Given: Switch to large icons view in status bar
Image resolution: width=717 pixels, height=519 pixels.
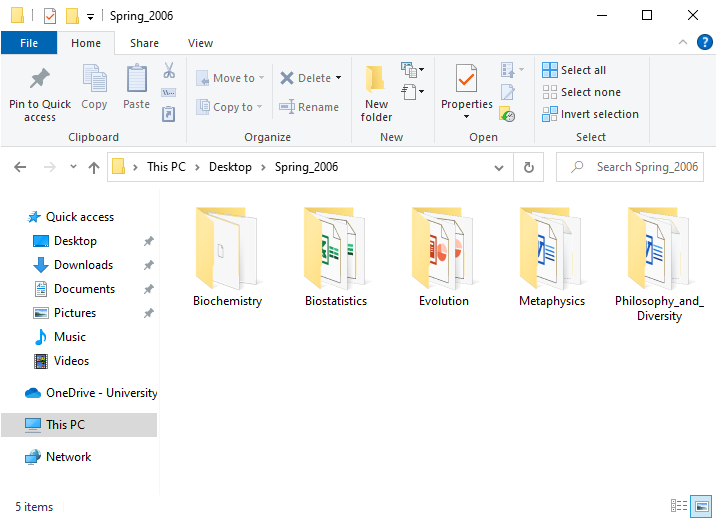Looking at the screenshot, I should point(702,506).
